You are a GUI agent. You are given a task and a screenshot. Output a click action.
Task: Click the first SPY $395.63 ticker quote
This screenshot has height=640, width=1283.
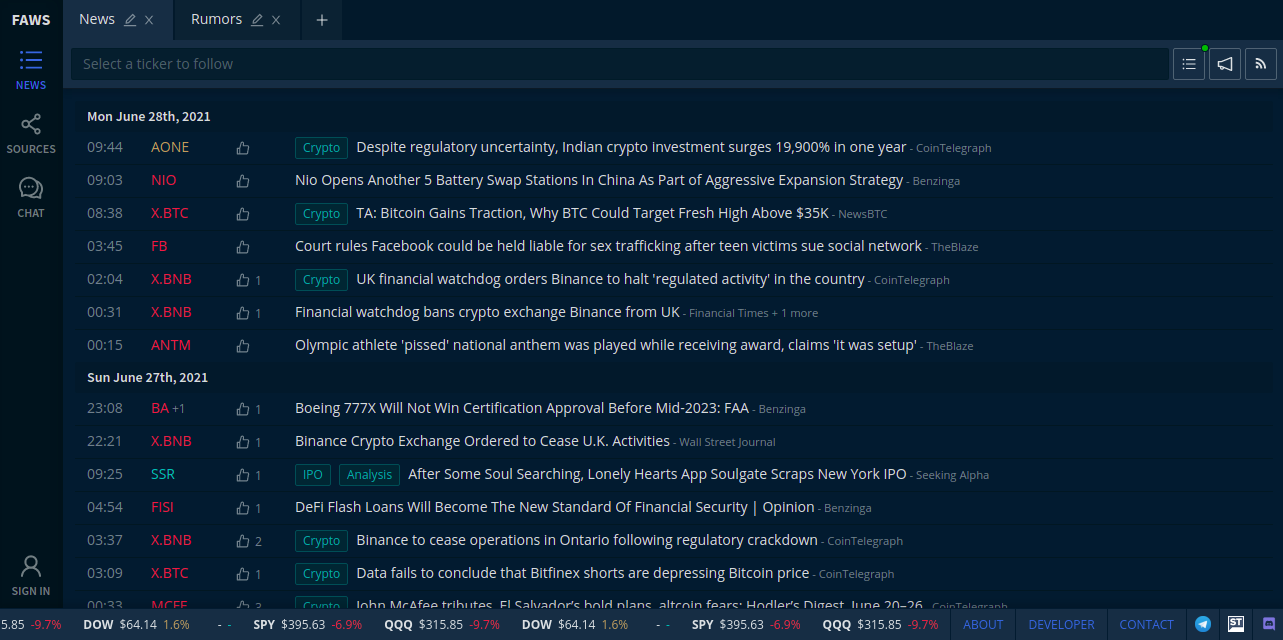307,624
